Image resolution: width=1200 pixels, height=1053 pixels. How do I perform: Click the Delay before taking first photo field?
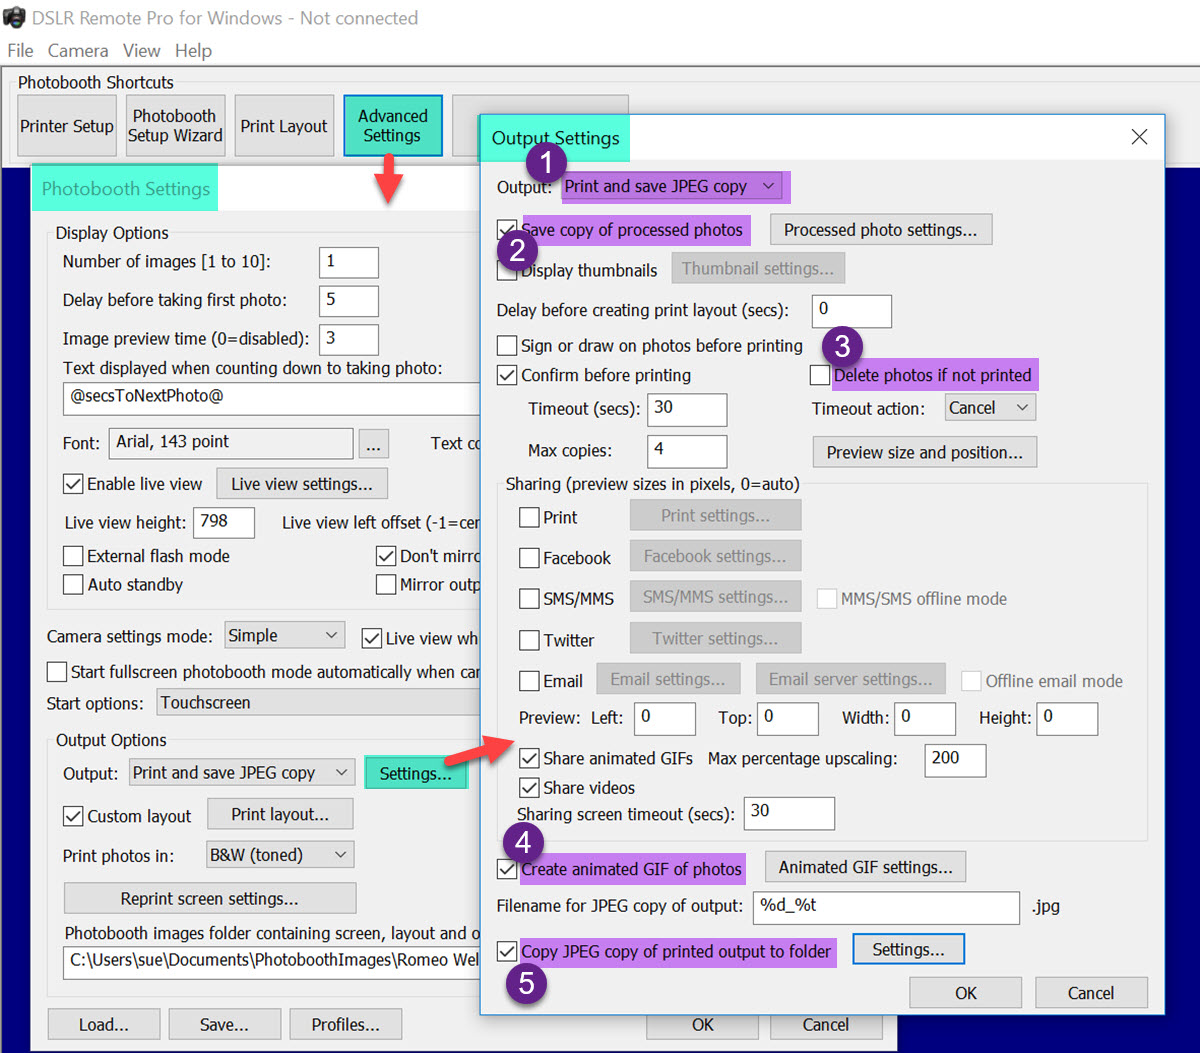coord(349,301)
